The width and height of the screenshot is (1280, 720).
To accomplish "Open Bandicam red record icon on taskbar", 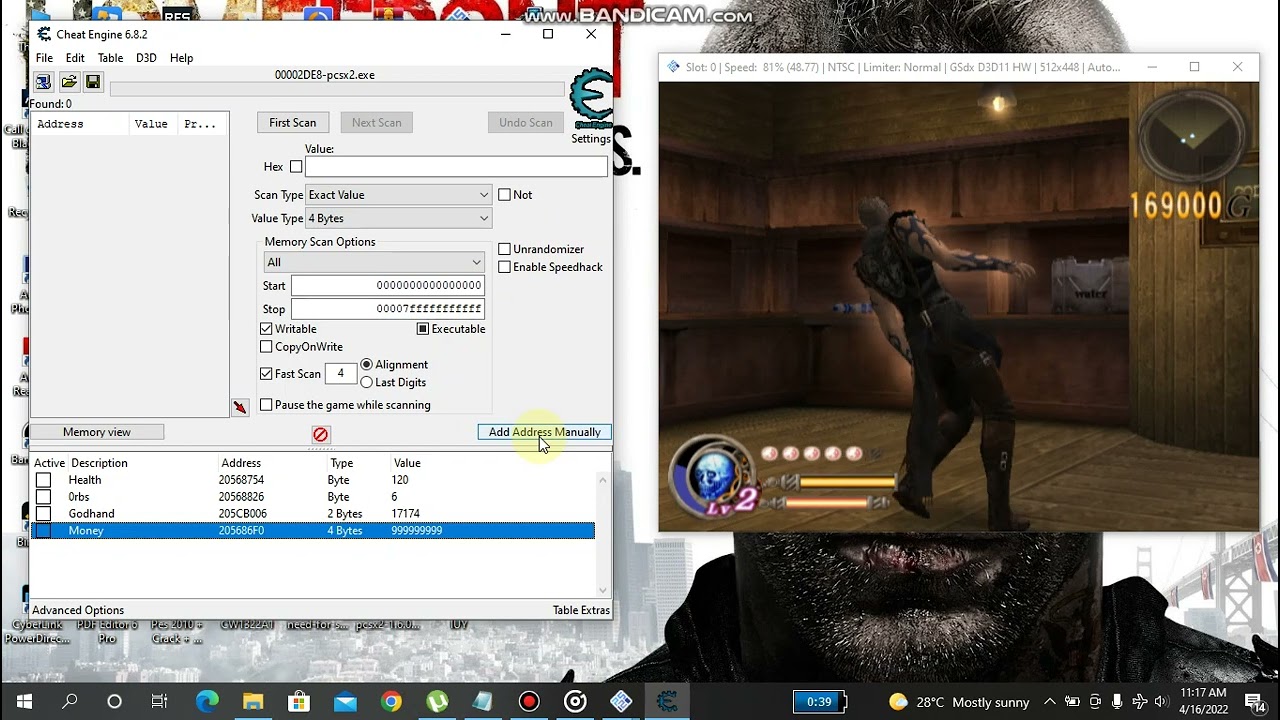I will [x=529, y=701].
